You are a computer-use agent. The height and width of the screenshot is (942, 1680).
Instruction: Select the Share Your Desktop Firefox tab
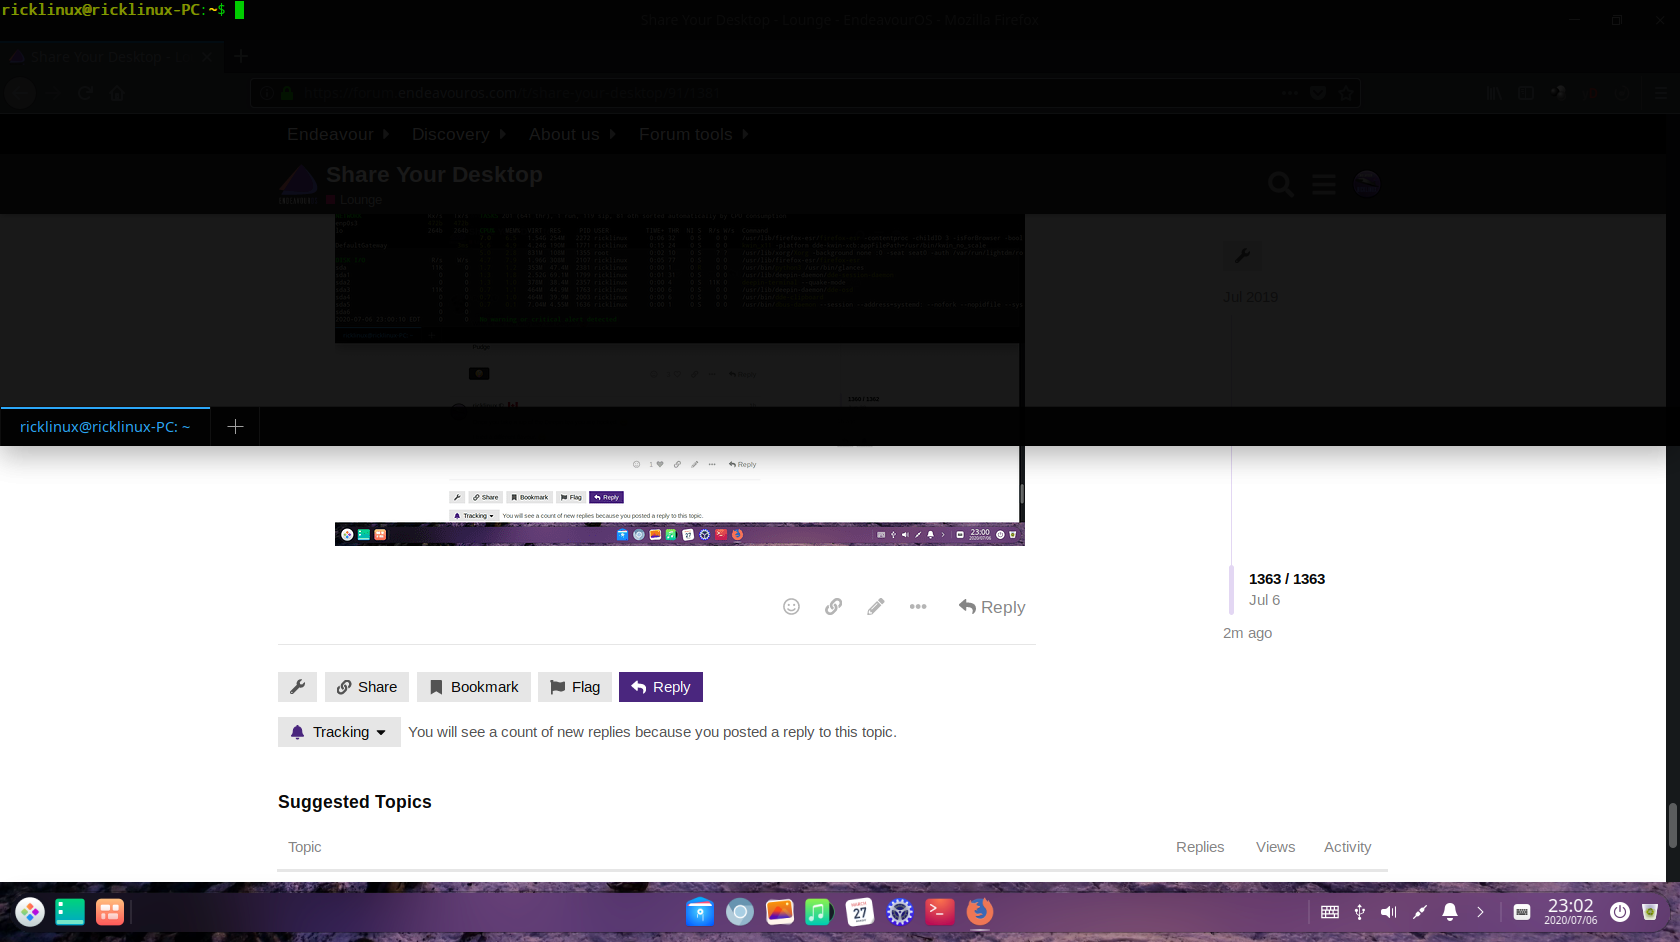[x=110, y=57]
